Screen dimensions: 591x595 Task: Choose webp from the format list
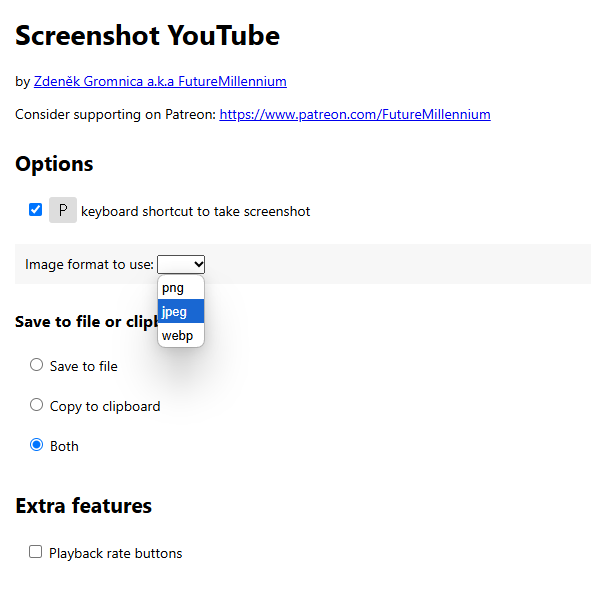pyautogui.click(x=181, y=335)
